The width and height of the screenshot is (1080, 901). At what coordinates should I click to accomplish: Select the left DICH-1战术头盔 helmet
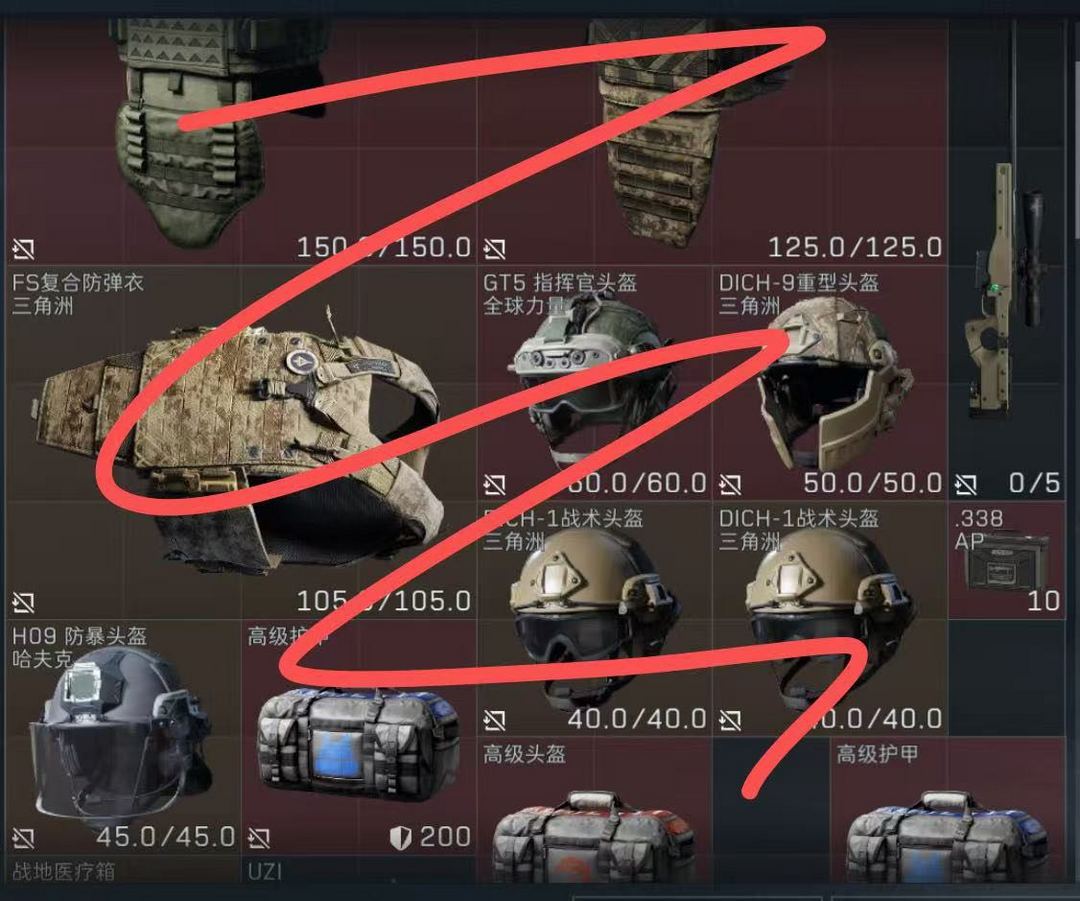click(594, 619)
